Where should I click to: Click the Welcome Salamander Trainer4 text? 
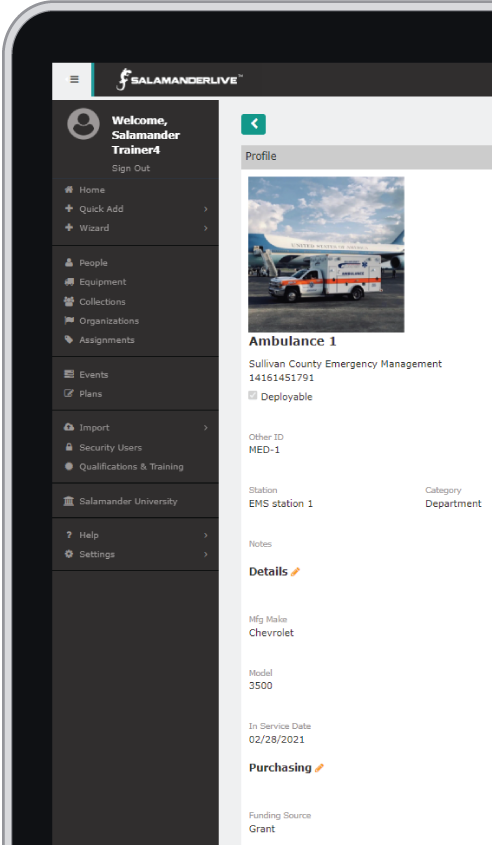pyautogui.click(x=145, y=135)
